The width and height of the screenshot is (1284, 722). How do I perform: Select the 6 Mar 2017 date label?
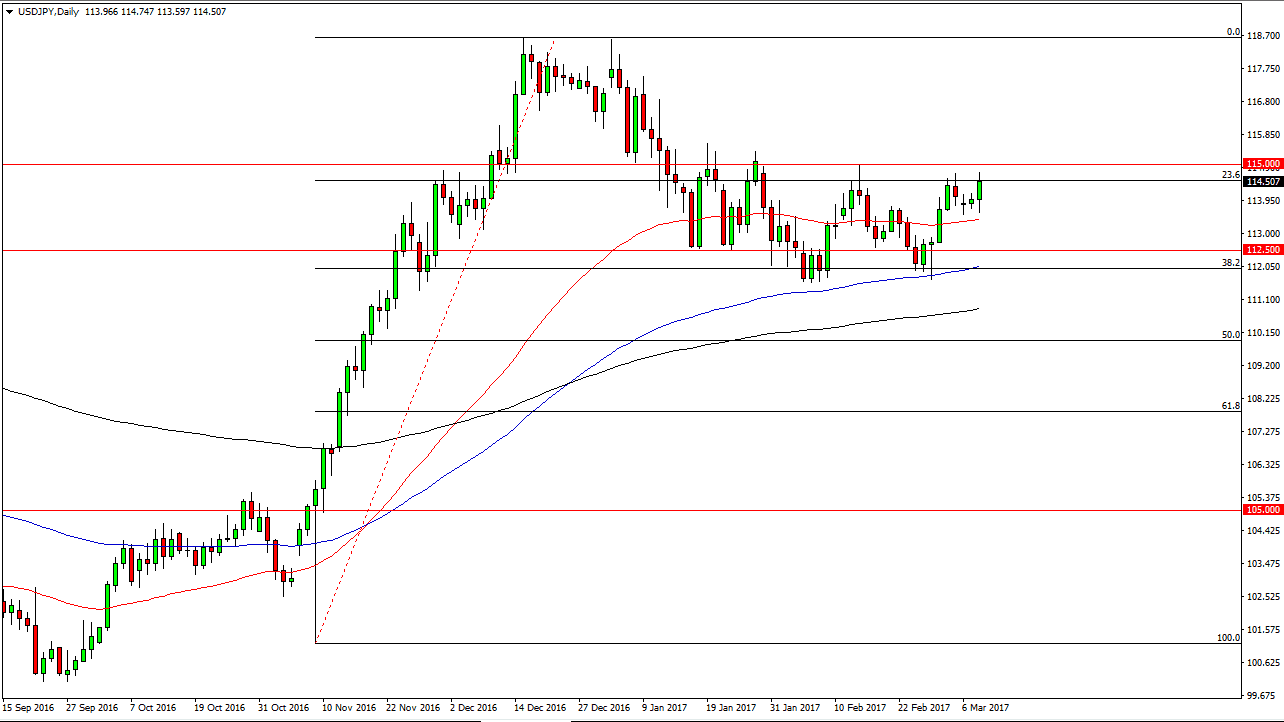click(x=986, y=708)
